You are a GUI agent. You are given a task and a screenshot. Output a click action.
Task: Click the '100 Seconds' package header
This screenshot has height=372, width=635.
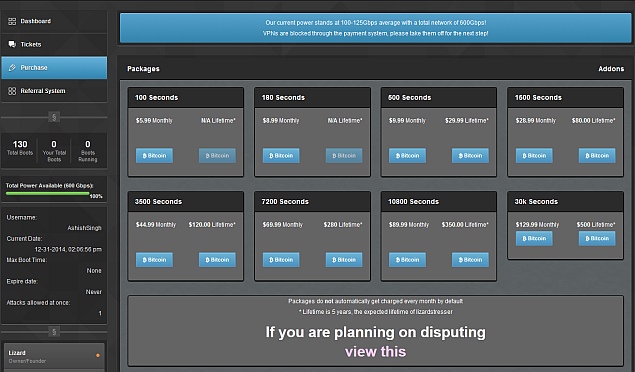click(186, 98)
